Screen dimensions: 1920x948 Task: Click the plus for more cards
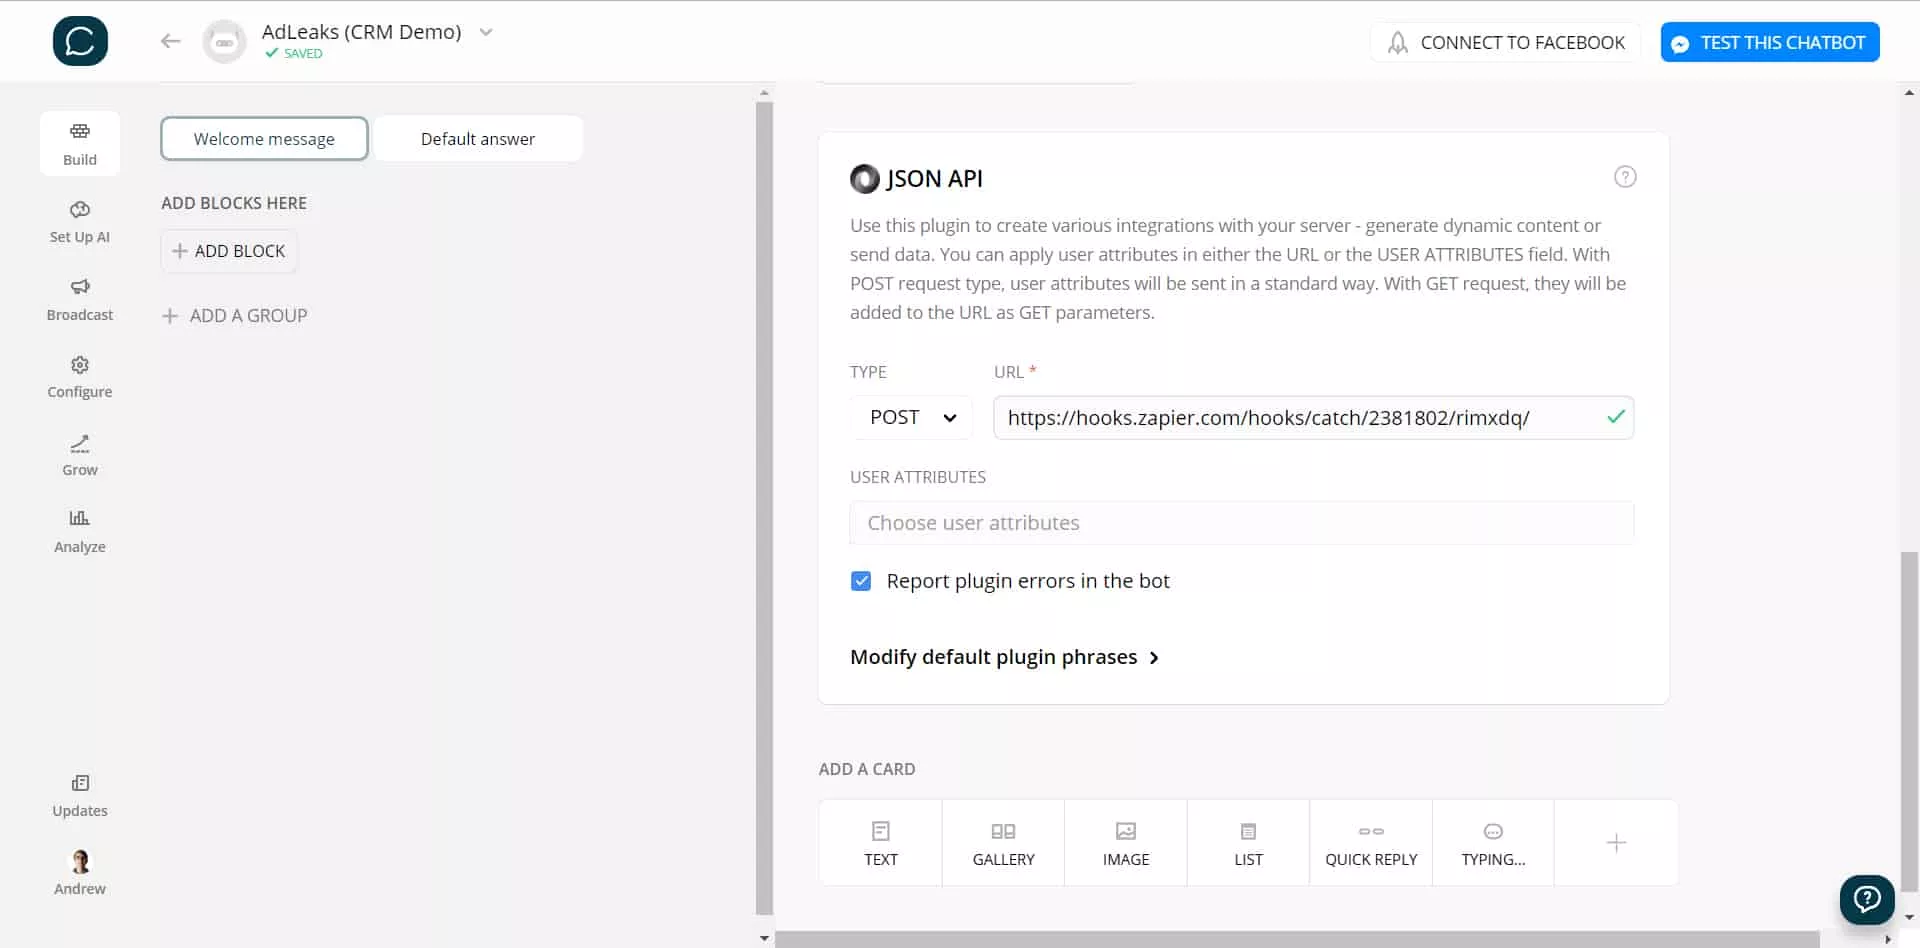coord(1616,843)
